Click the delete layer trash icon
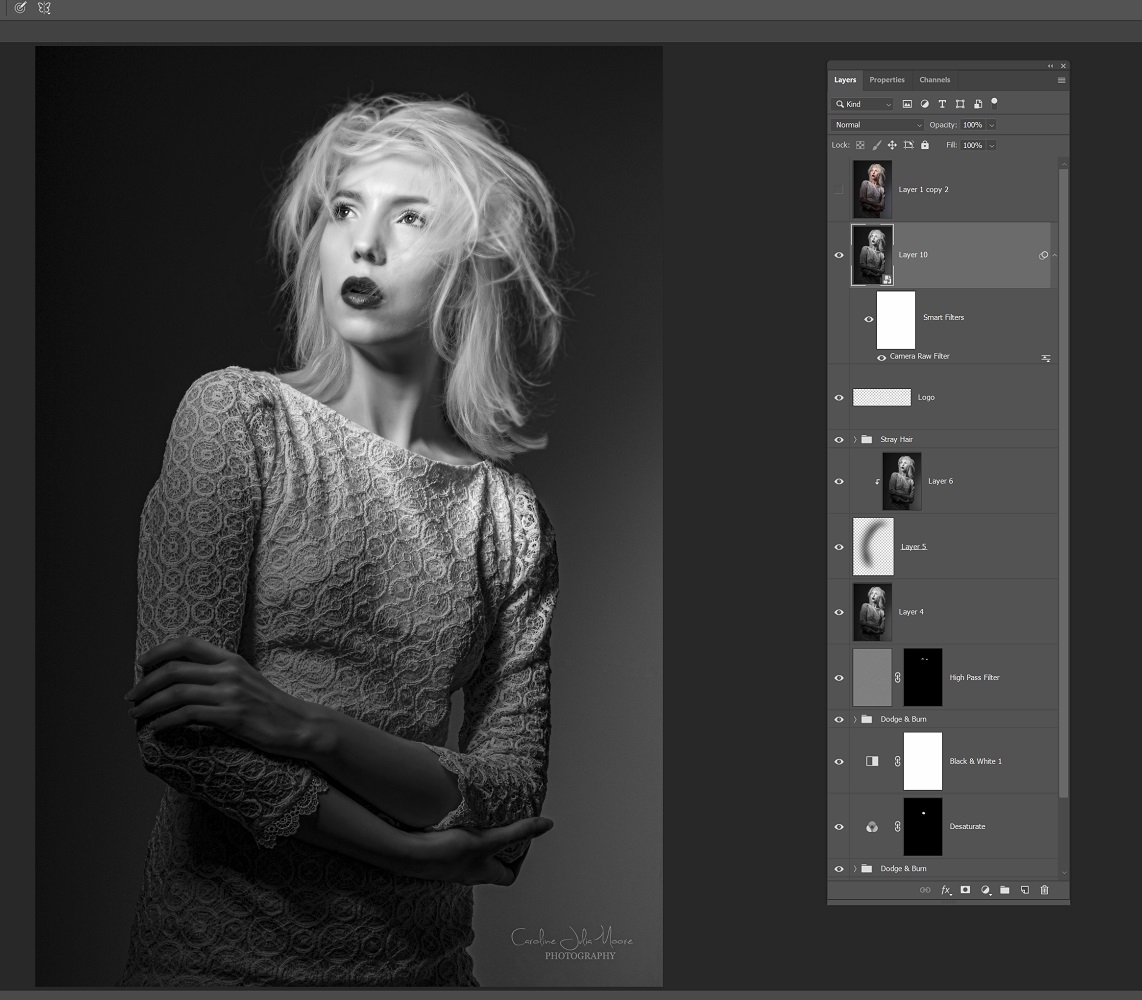Image resolution: width=1142 pixels, height=1000 pixels. coord(1044,890)
